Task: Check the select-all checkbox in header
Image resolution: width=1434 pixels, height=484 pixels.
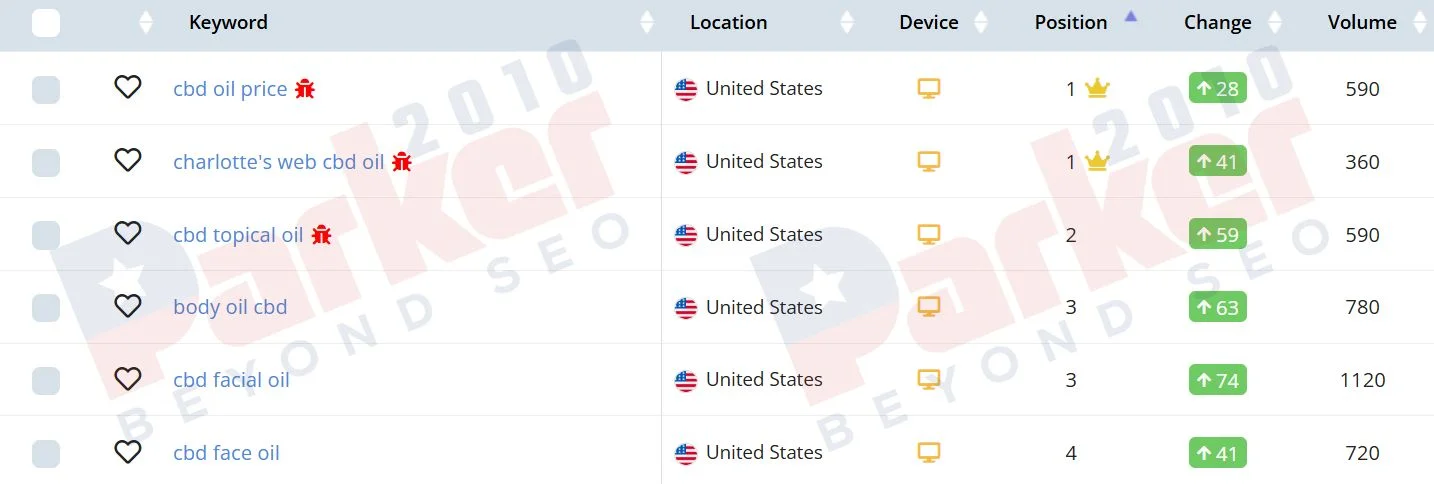Action: [46, 23]
